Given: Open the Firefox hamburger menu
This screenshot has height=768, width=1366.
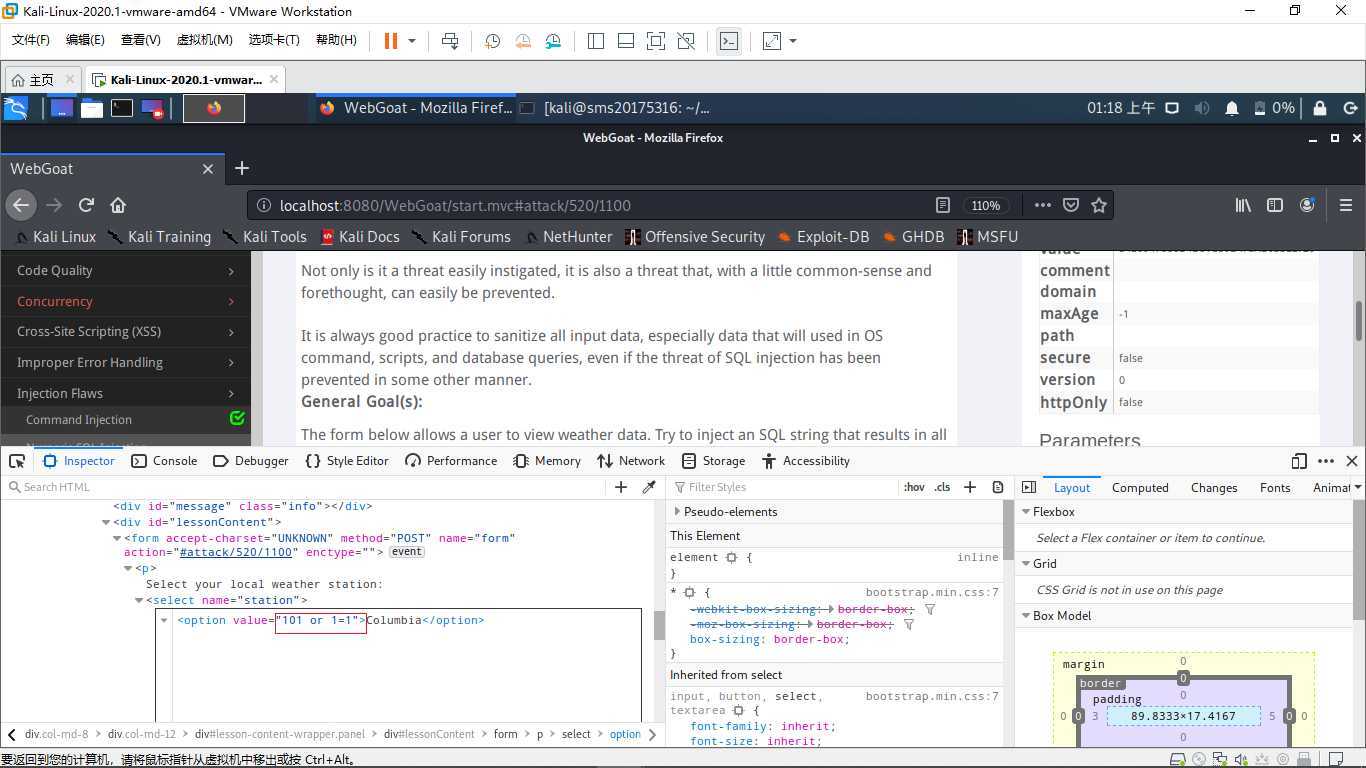Looking at the screenshot, I should (1345, 205).
